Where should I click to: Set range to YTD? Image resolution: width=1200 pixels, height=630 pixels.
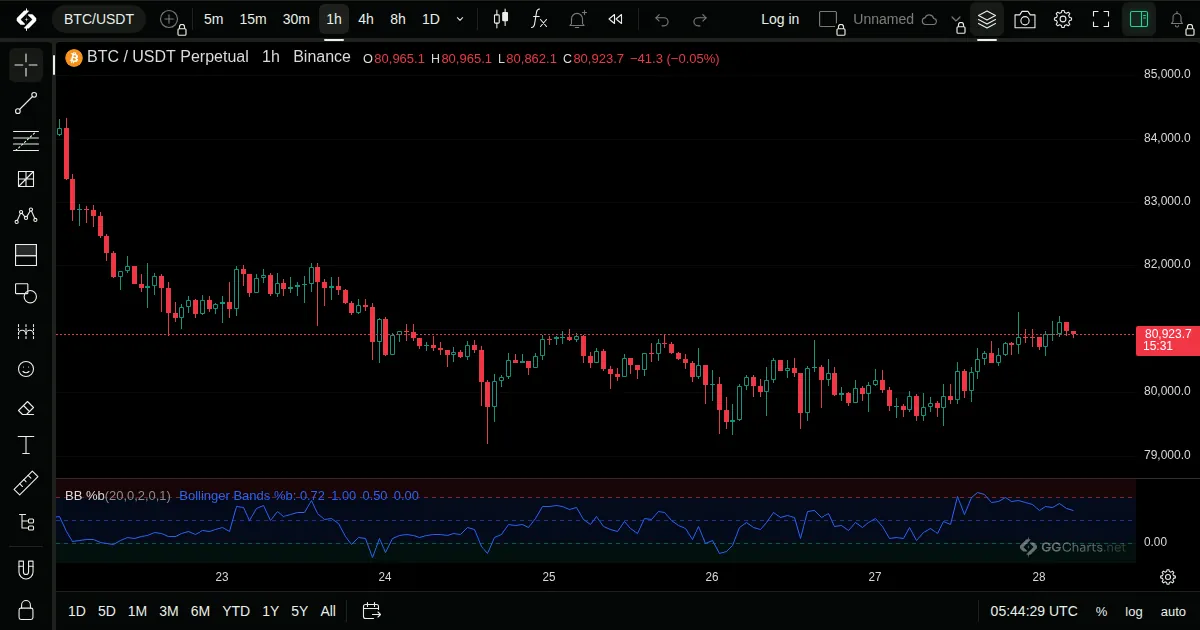236,611
